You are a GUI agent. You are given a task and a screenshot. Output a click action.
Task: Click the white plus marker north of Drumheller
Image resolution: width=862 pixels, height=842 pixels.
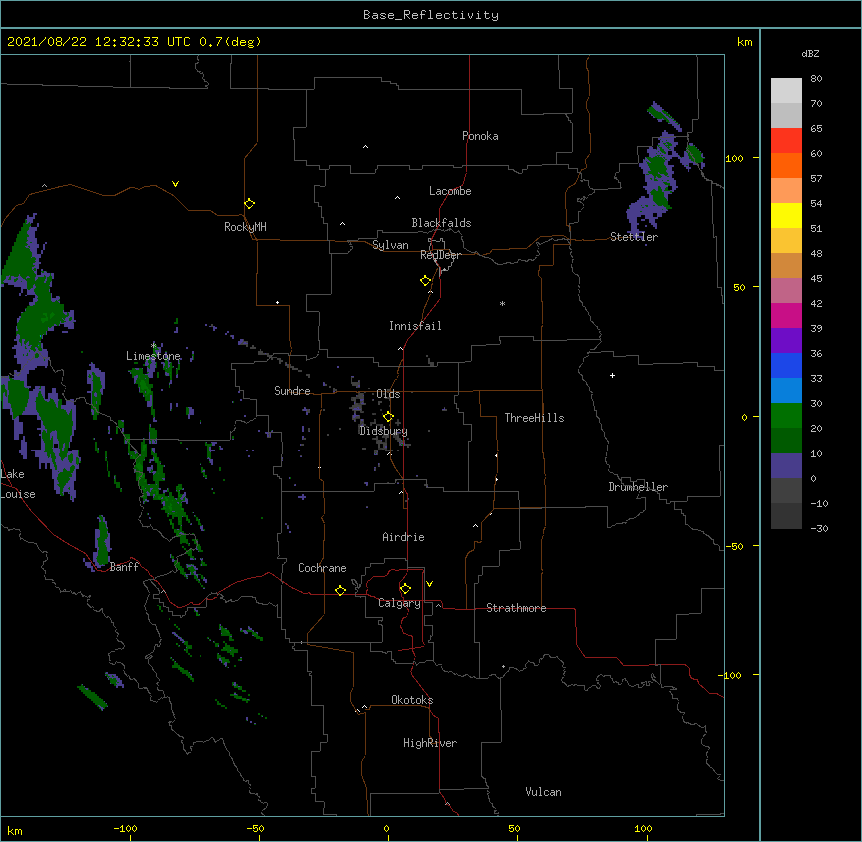pos(612,375)
